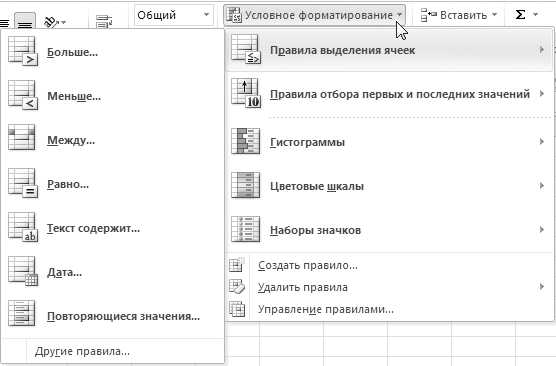Click the AutoSum sigma icon
This screenshot has width=556, height=366.
pos(520,15)
